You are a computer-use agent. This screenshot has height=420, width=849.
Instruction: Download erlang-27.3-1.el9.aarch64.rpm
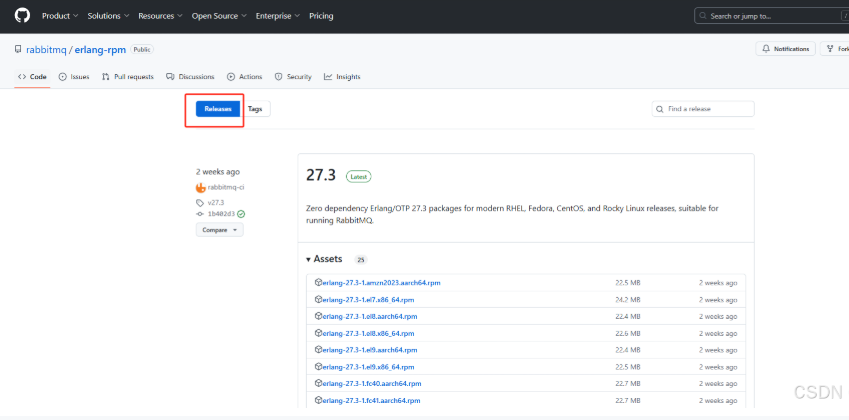pyautogui.click(x=370, y=350)
